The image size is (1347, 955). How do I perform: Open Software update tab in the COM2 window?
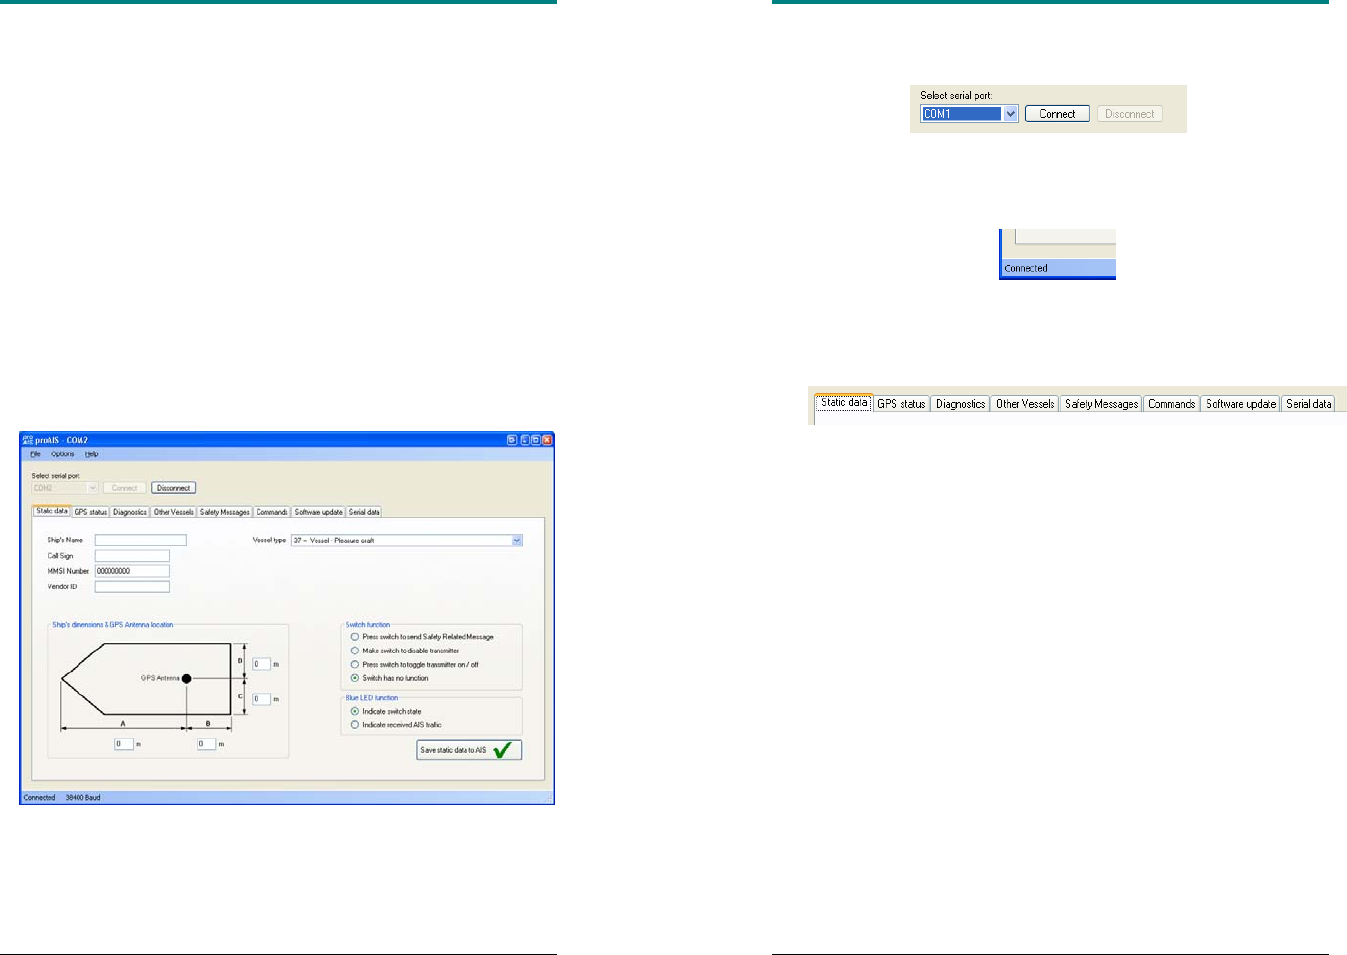pyautogui.click(x=319, y=512)
